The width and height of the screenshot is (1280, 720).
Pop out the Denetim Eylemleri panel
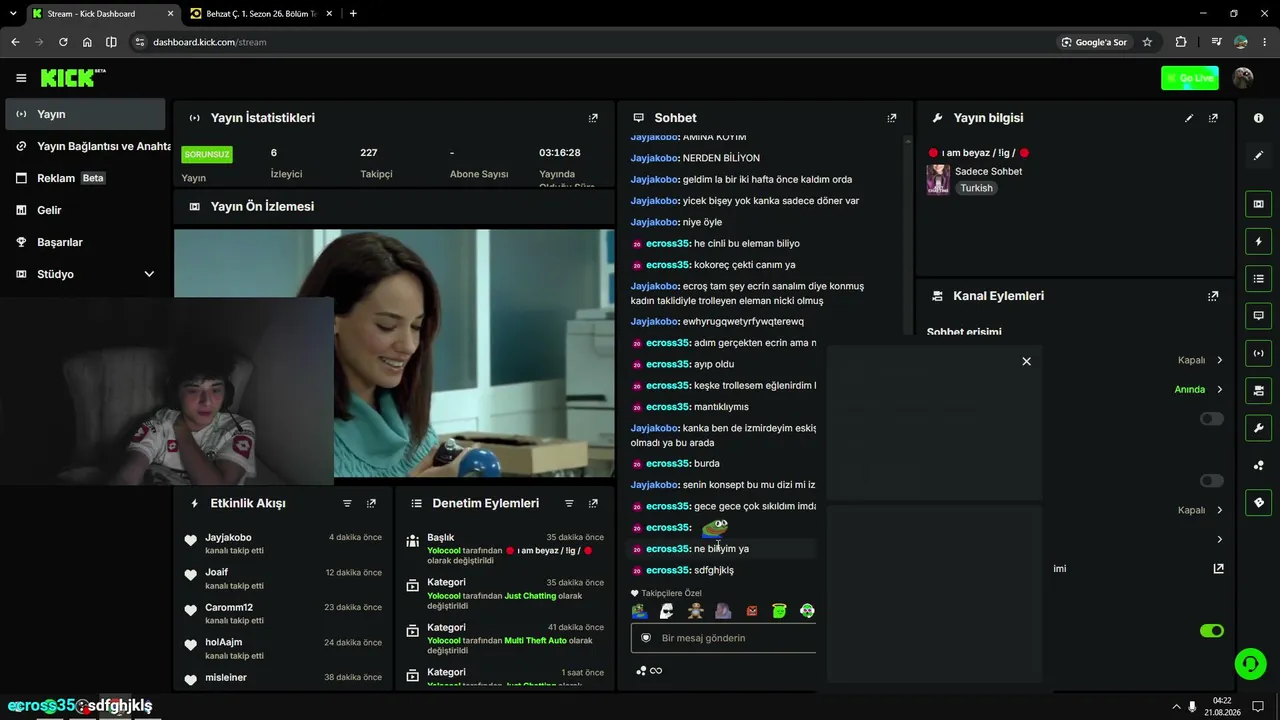593,504
